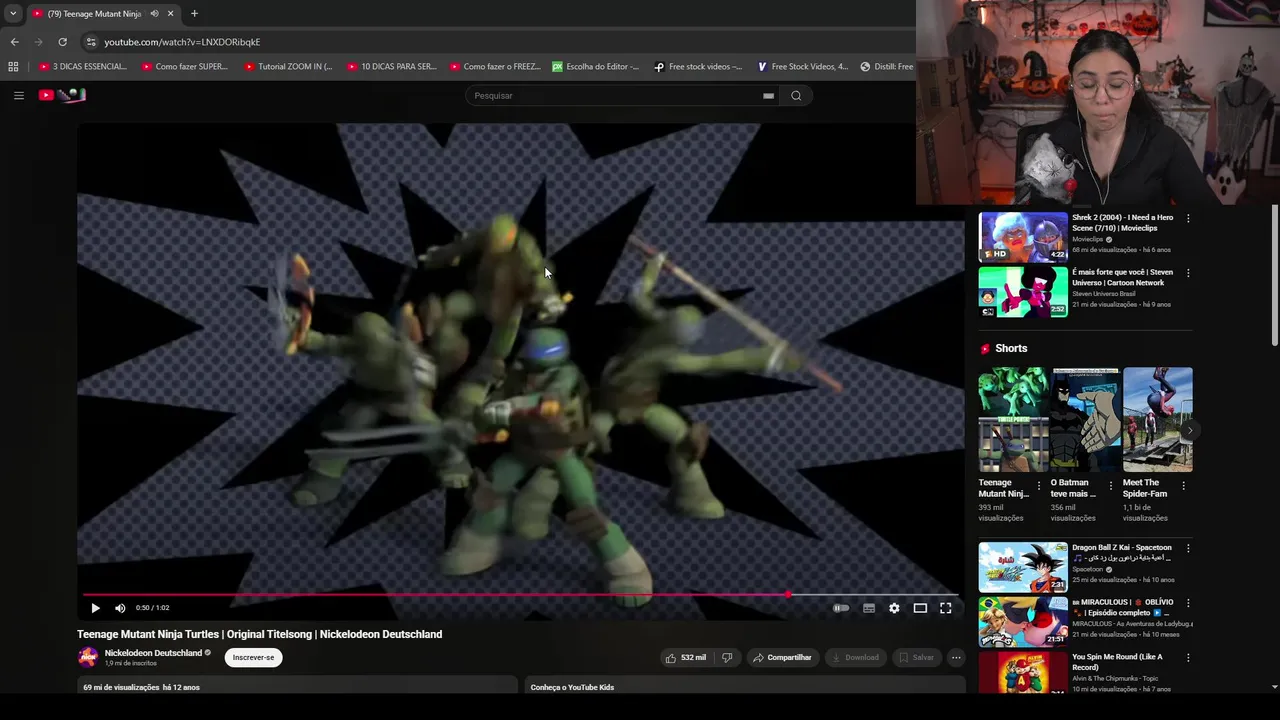Viewport: 1280px width, 720px height.
Task: Open You Spin Me Round video title
Action: [x=1117, y=662]
